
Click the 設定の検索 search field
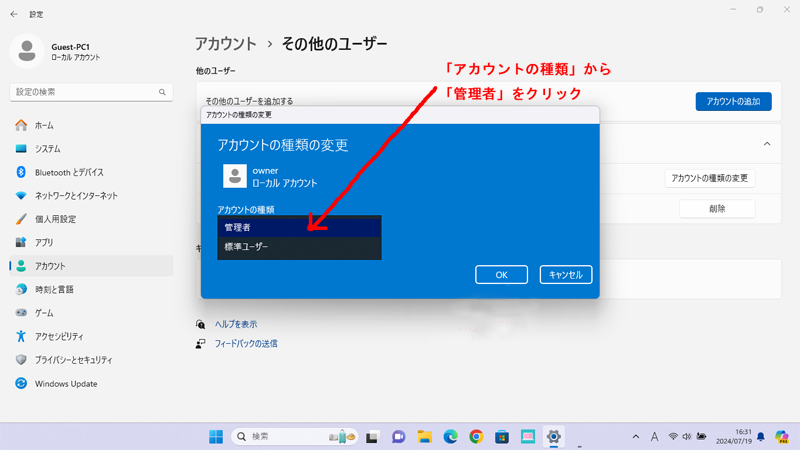88,92
